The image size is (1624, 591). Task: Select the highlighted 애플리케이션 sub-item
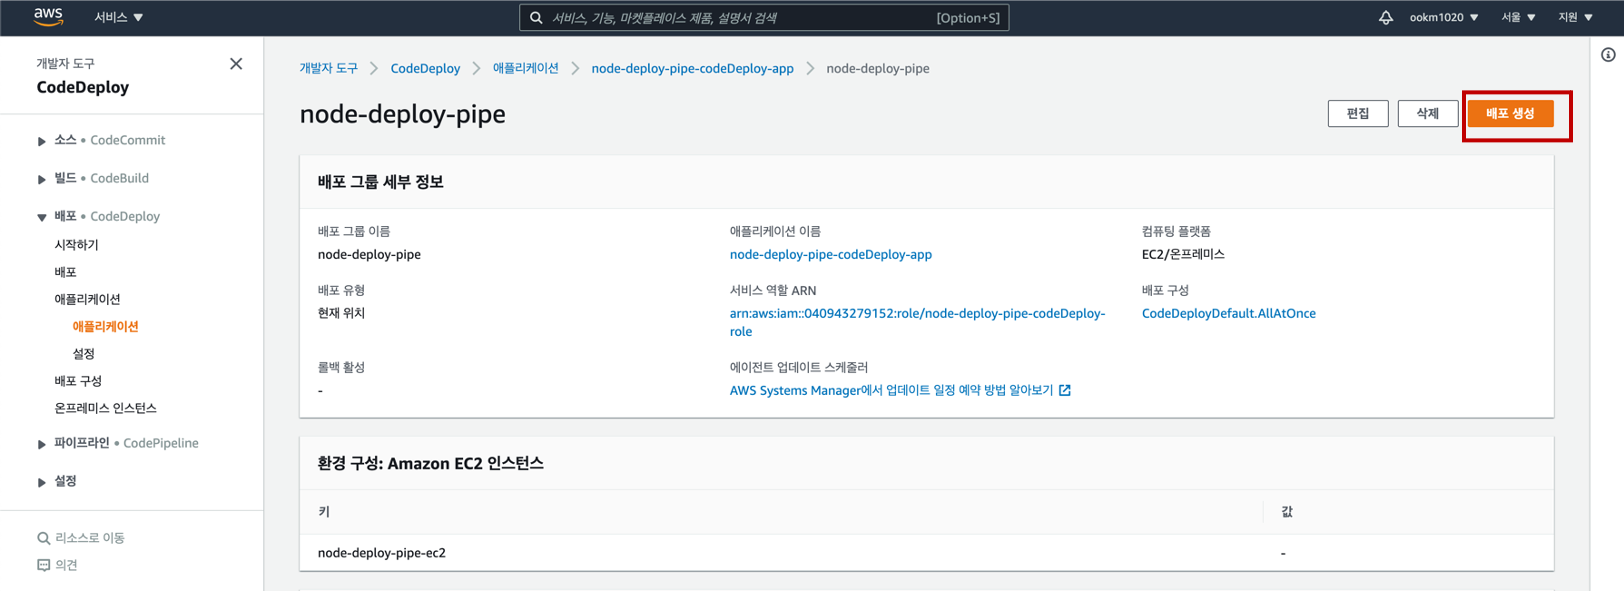105,327
